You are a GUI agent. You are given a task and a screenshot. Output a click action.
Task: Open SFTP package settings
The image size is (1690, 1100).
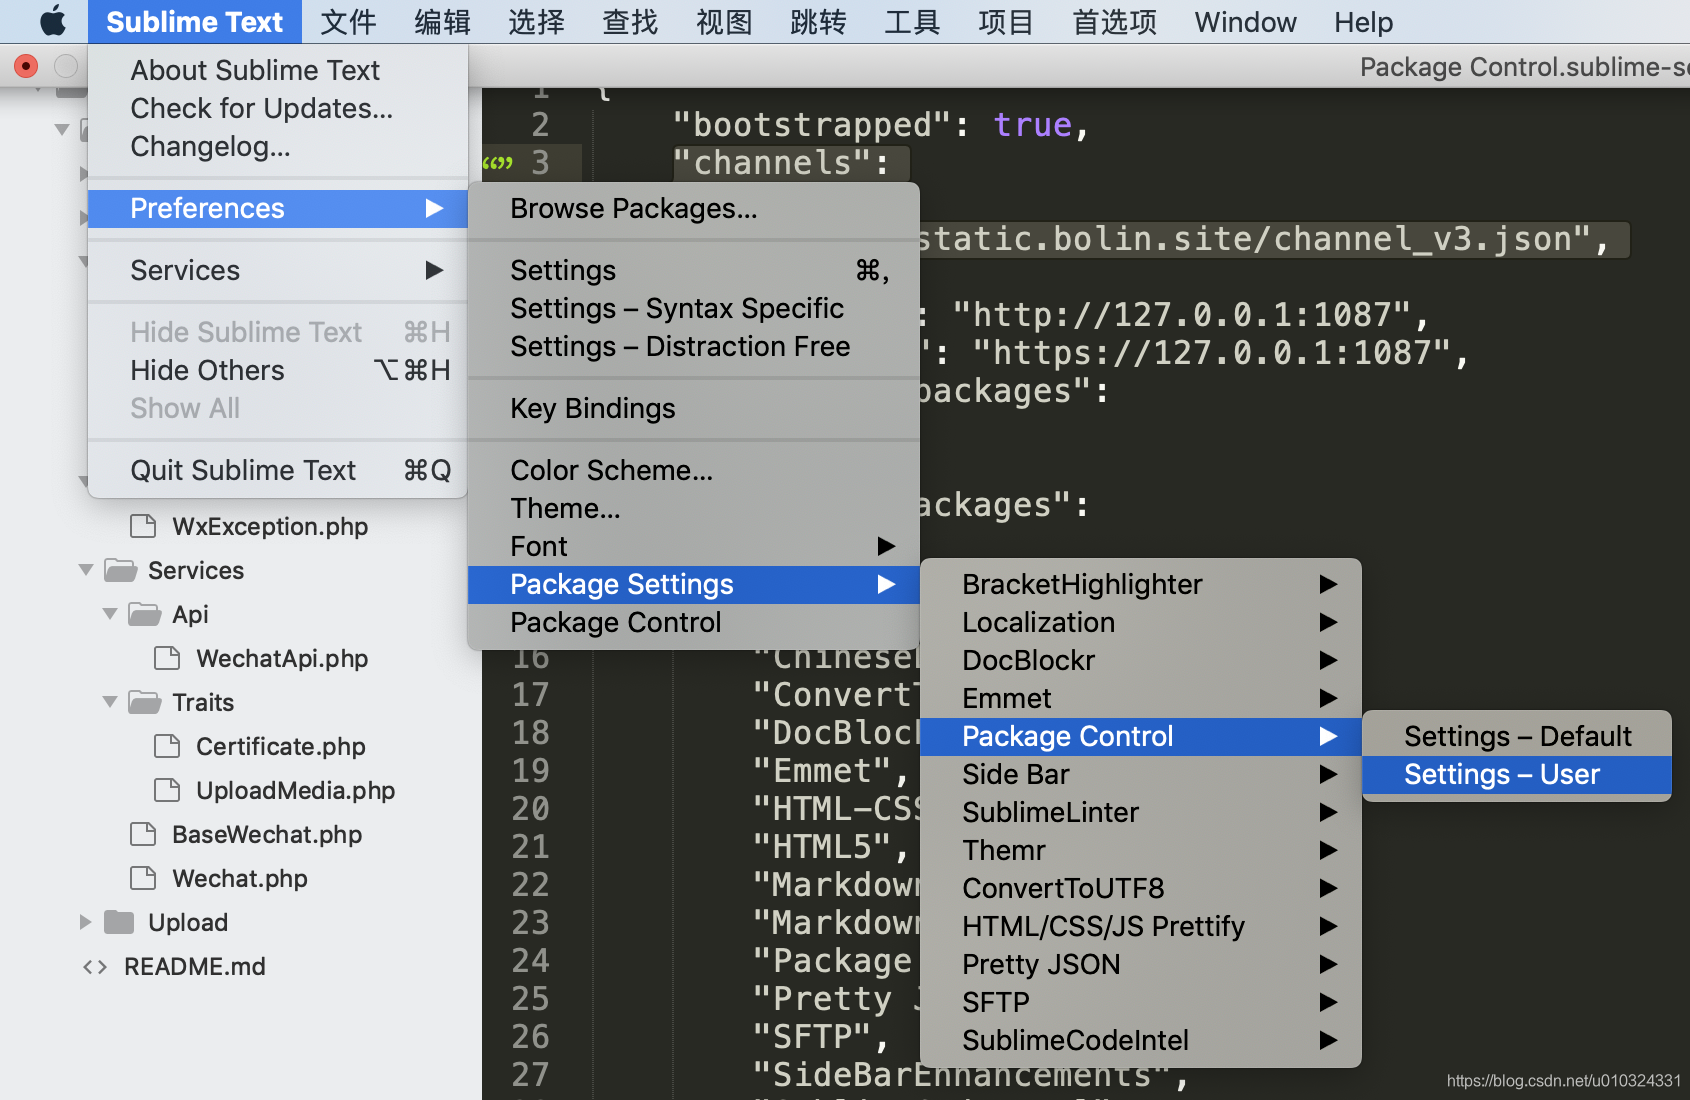coord(1141,1002)
